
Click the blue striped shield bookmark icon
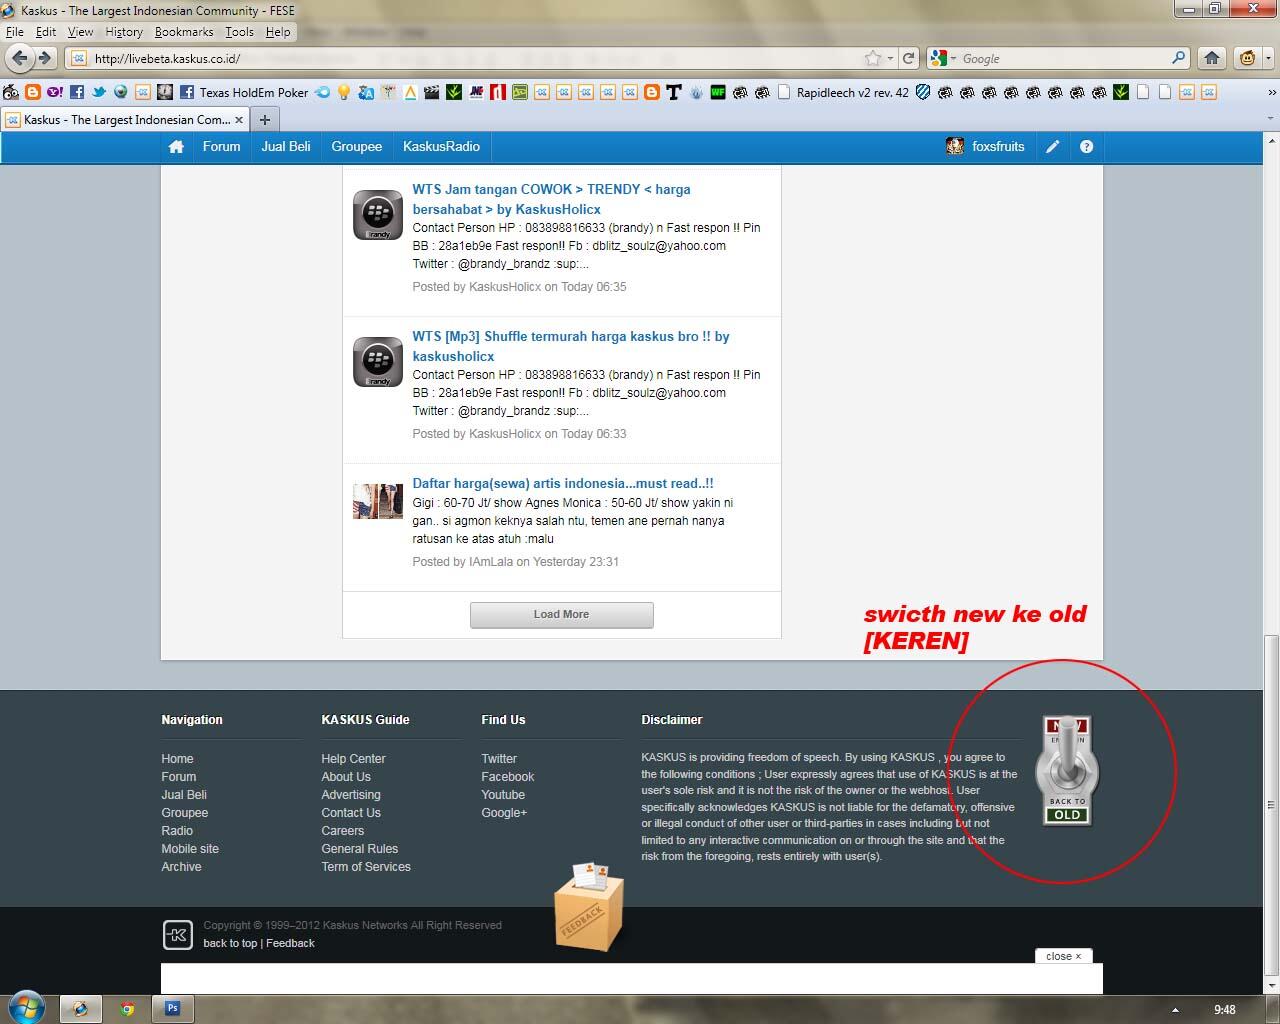(923, 92)
